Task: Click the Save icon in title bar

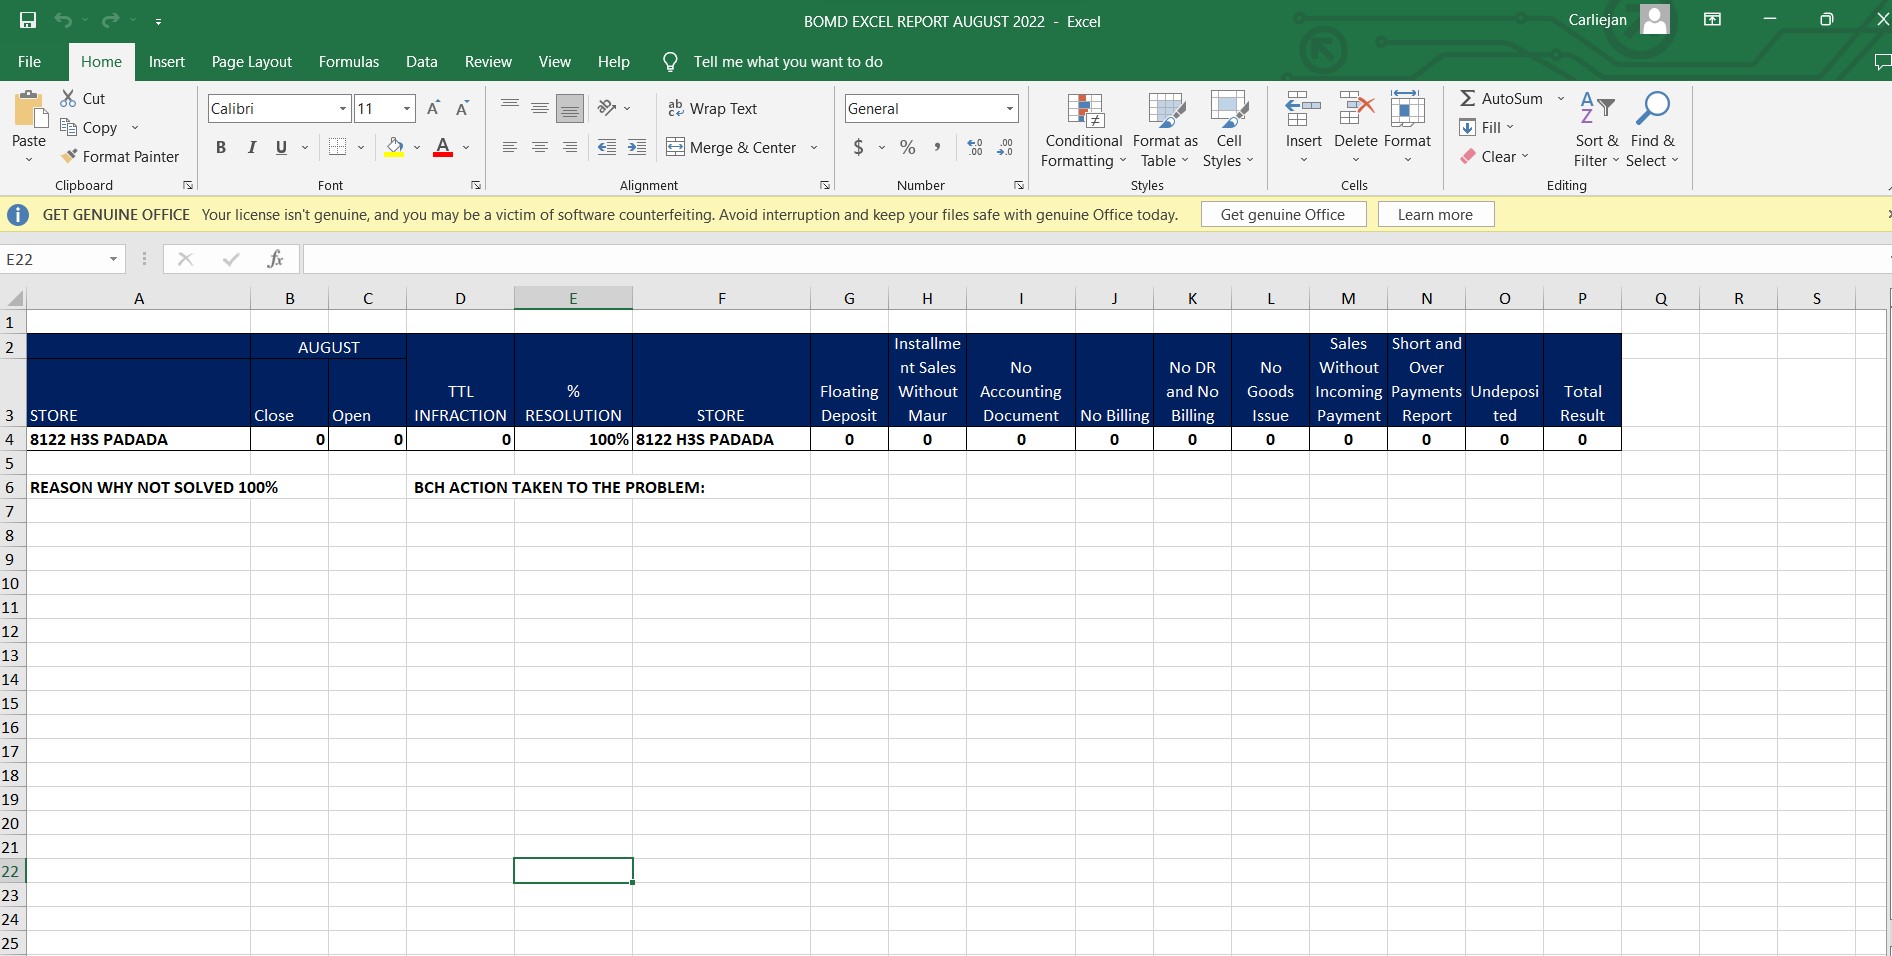Action: tap(28, 21)
